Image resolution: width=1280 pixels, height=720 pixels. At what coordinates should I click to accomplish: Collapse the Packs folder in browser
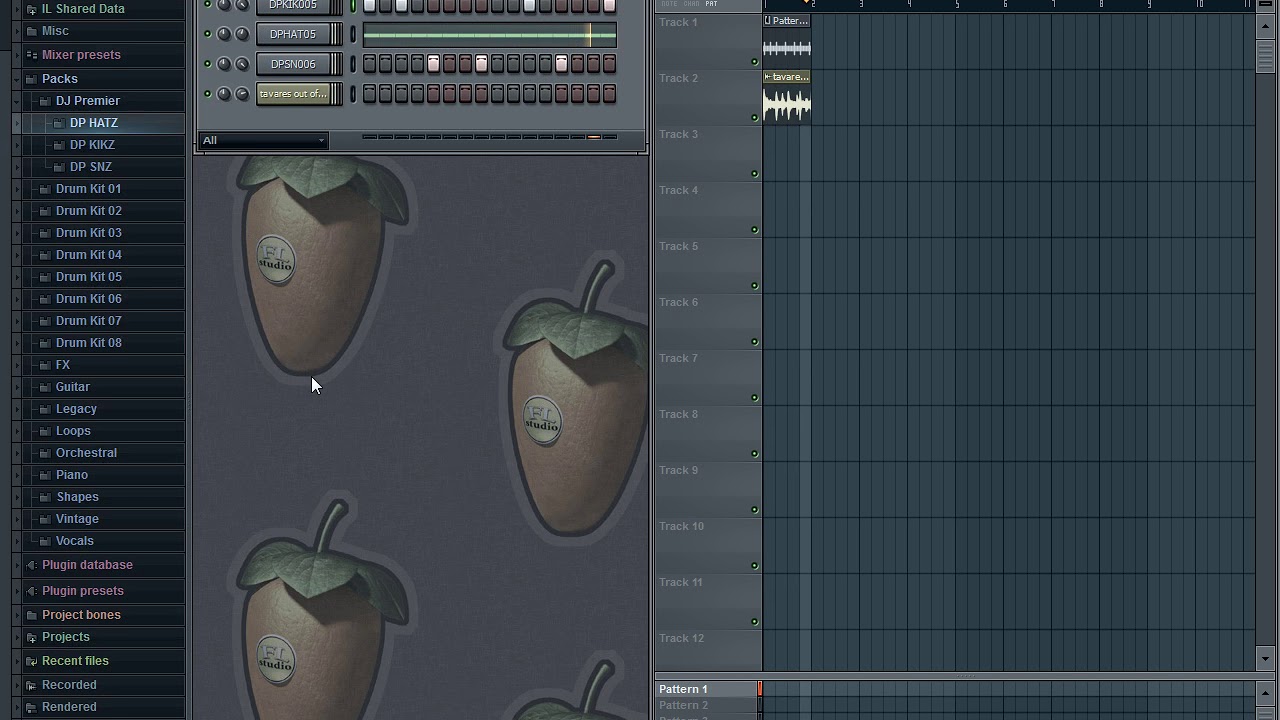[17, 79]
